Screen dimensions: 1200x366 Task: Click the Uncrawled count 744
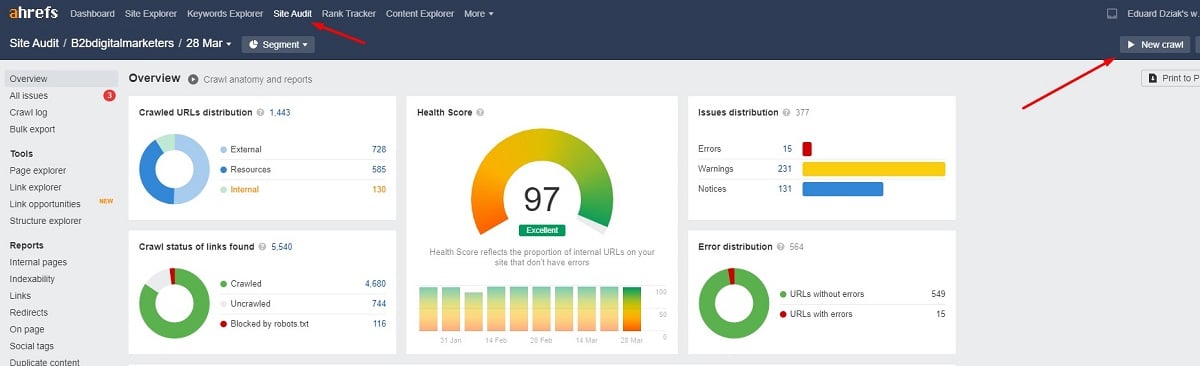(x=378, y=303)
